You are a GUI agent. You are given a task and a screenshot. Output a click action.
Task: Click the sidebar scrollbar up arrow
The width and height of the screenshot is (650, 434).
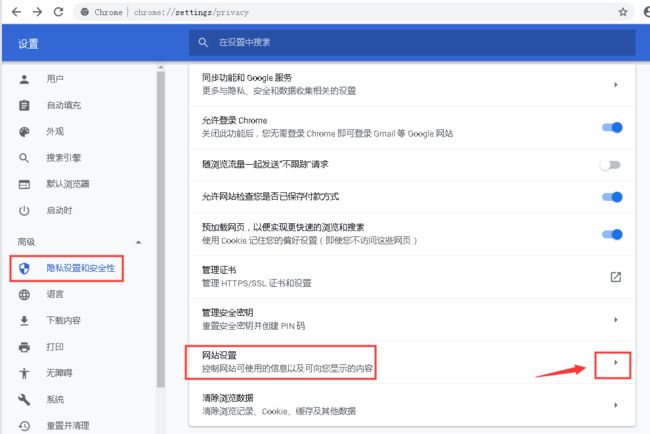click(161, 68)
